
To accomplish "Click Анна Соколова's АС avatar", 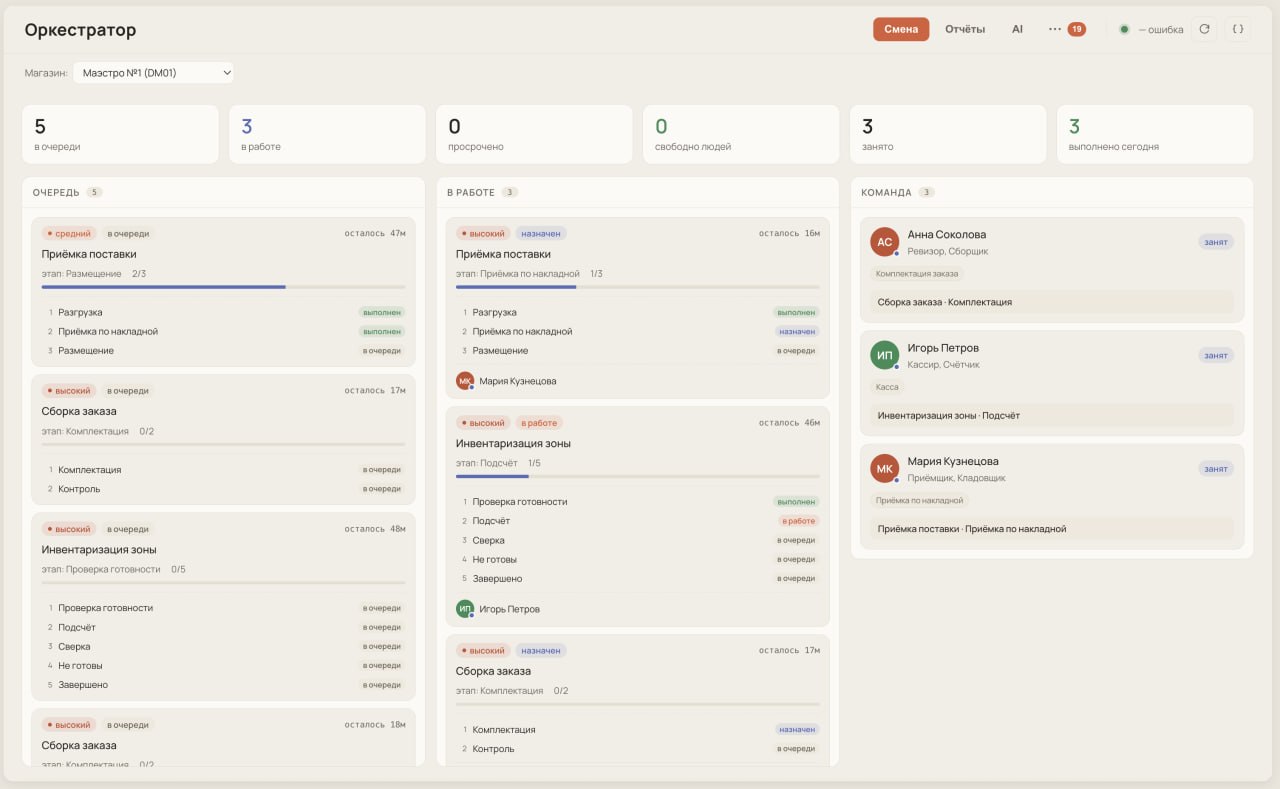I will (884, 242).
